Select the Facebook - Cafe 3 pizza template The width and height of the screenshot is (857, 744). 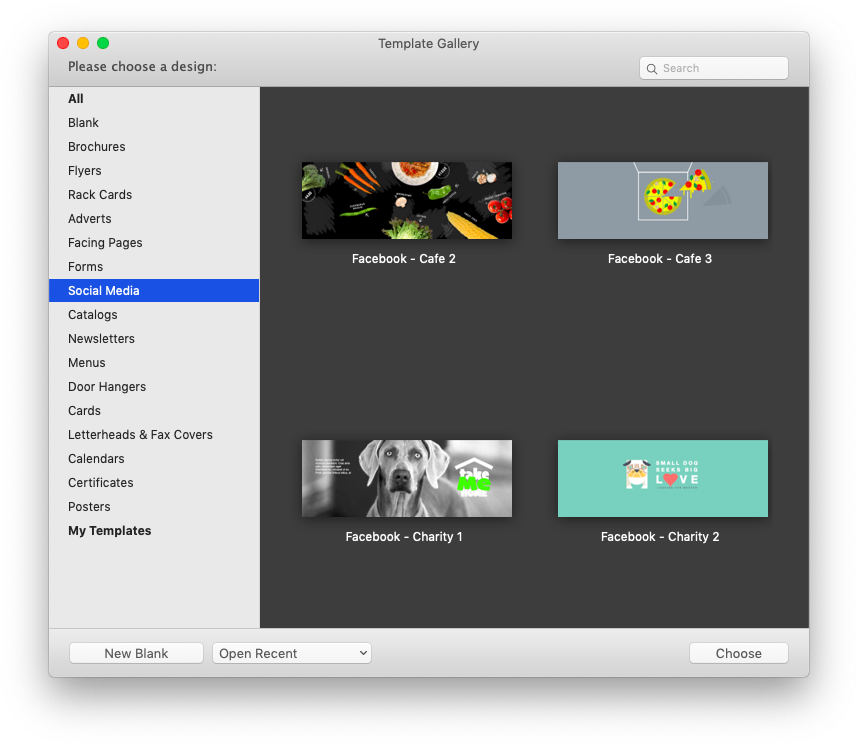pos(662,201)
